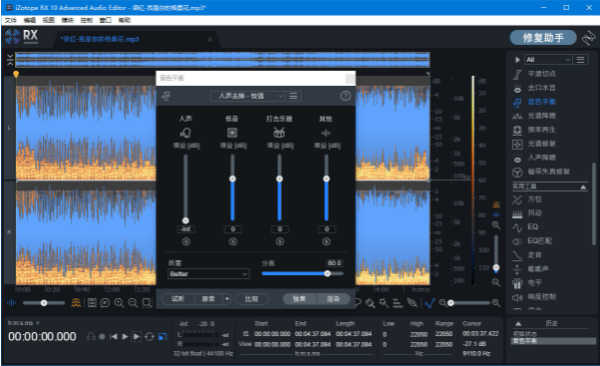The height and width of the screenshot is (366, 600).
Task: Open the 修复助手 repair assistant
Action: click(x=543, y=38)
